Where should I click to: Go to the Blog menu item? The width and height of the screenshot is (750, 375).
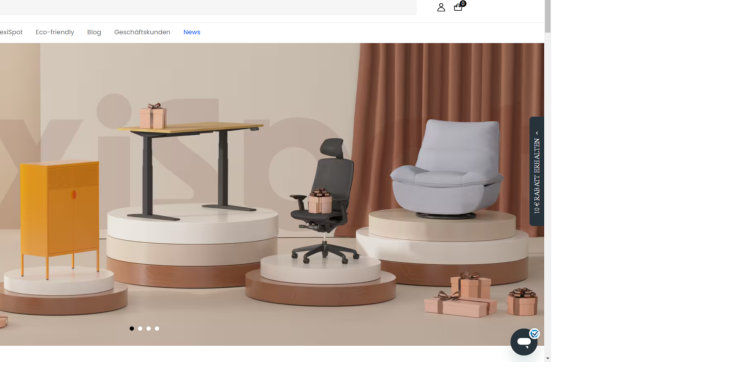[x=94, y=32]
